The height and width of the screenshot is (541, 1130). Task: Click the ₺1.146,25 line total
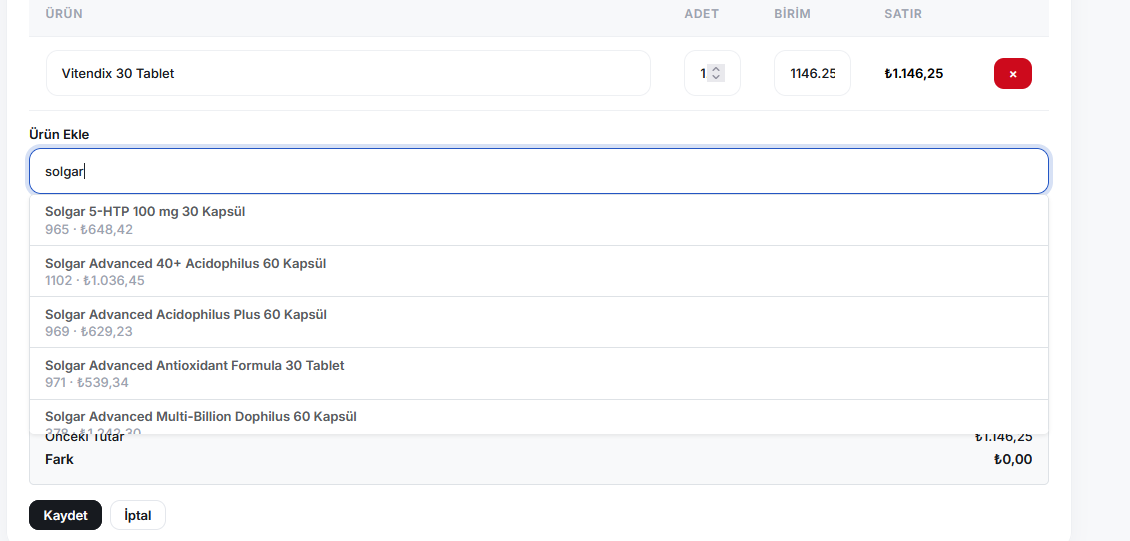point(914,73)
